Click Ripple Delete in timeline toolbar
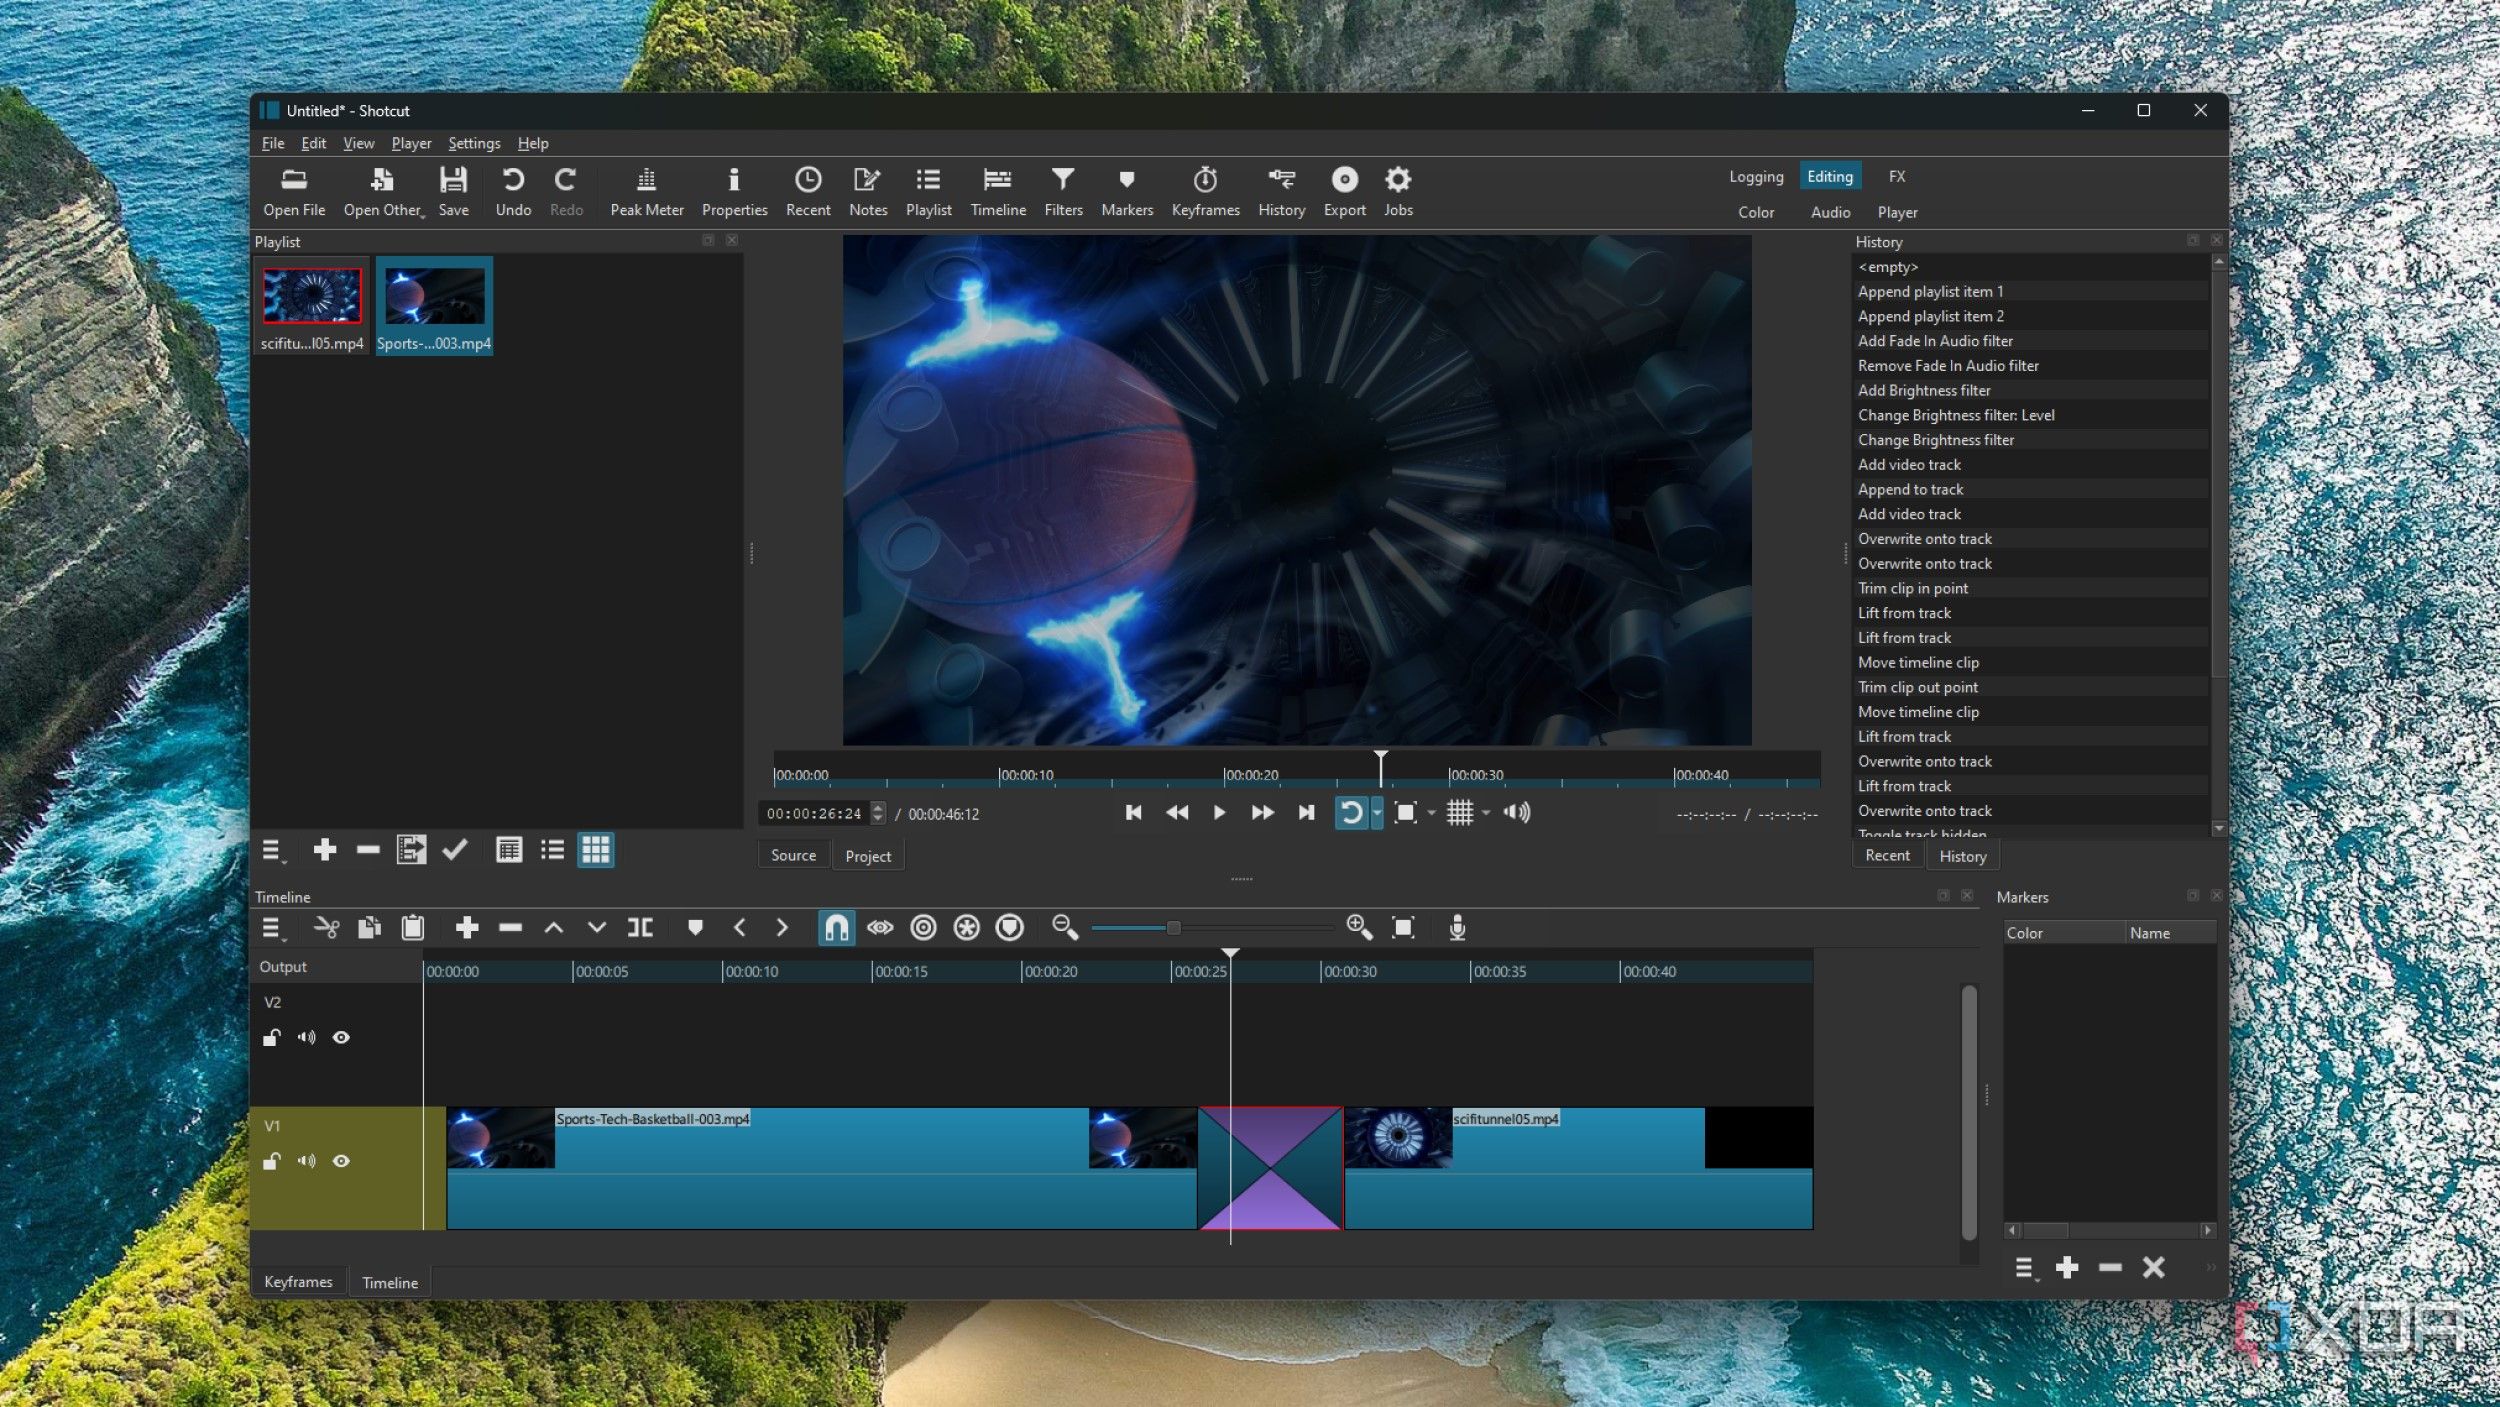2500x1407 pixels. click(x=510, y=928)
